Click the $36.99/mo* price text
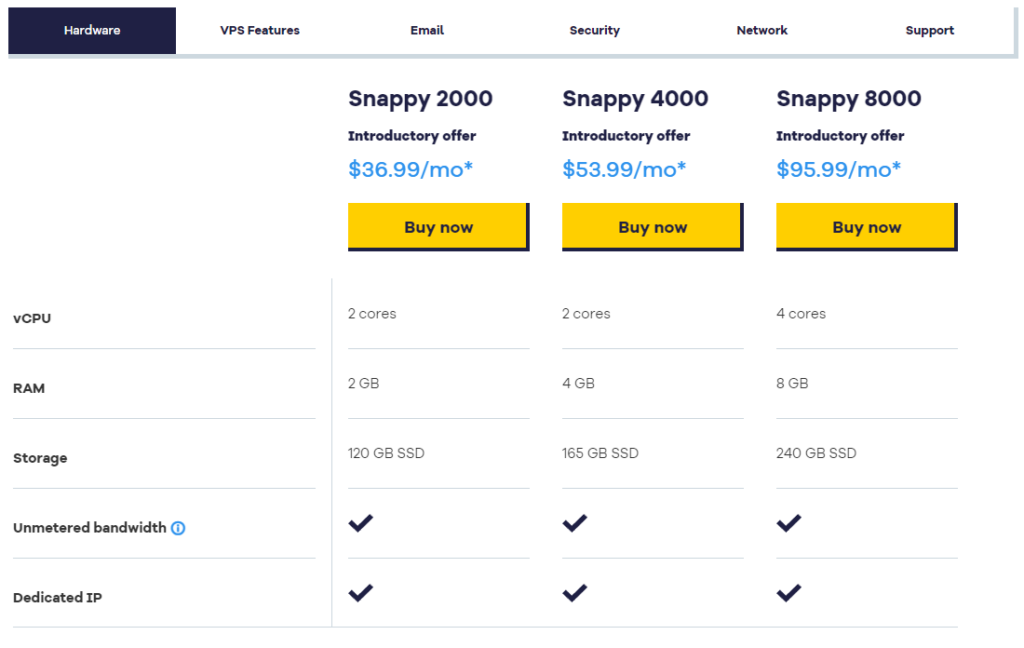 coord(410,169)
